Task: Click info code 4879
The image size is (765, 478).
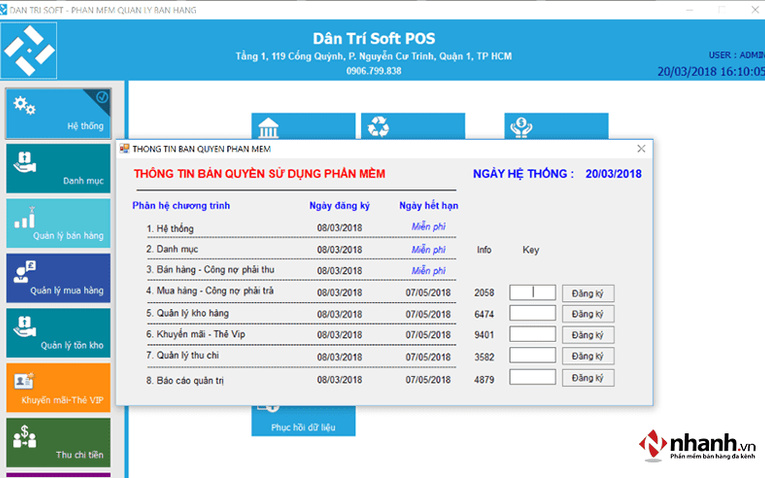Action: coord(484,379)
